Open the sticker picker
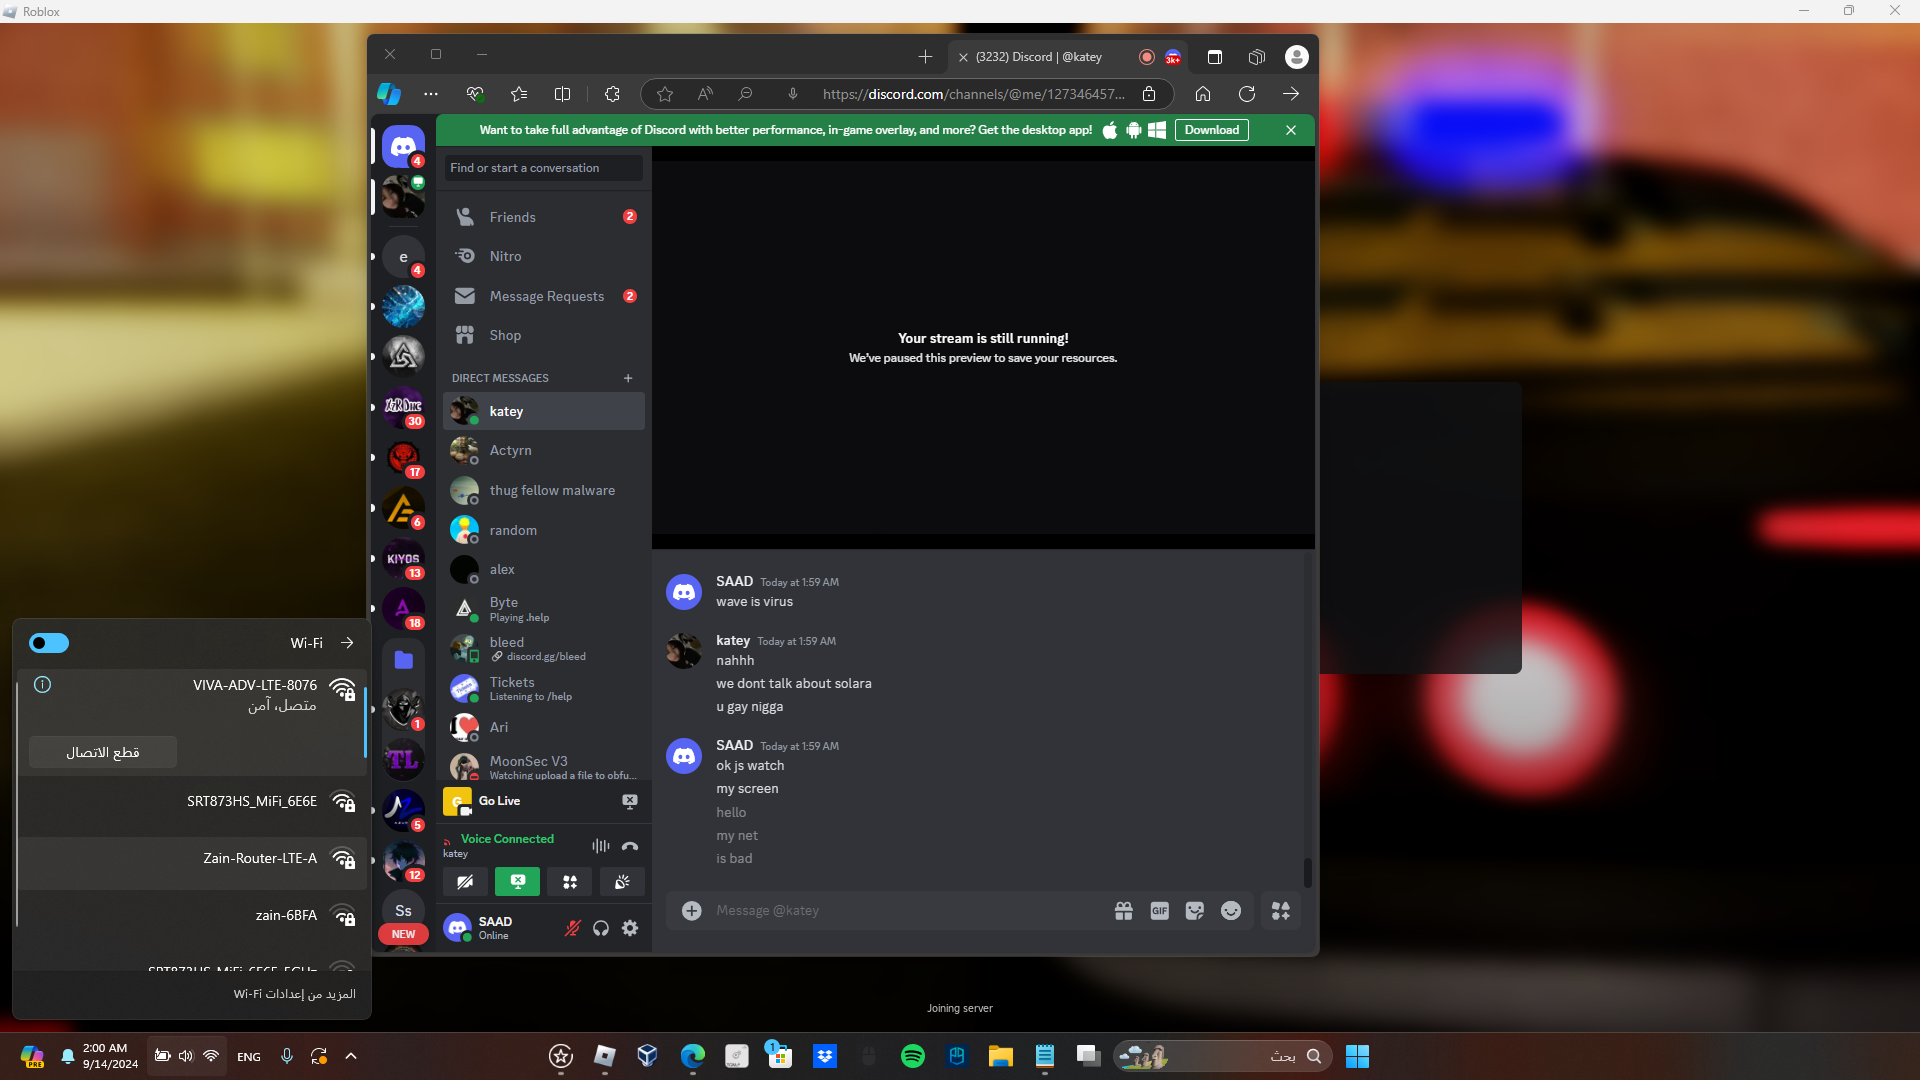 point(1195,911)
